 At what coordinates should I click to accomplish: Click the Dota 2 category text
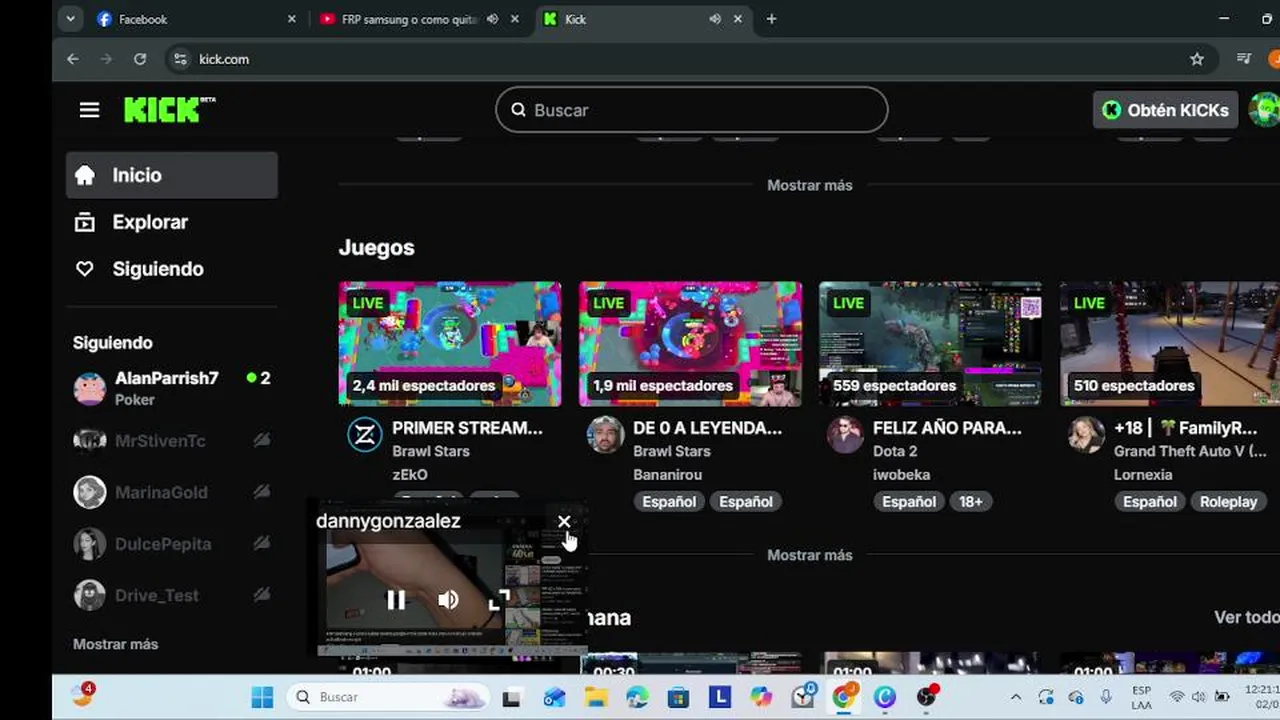click(x=895, y=451)
